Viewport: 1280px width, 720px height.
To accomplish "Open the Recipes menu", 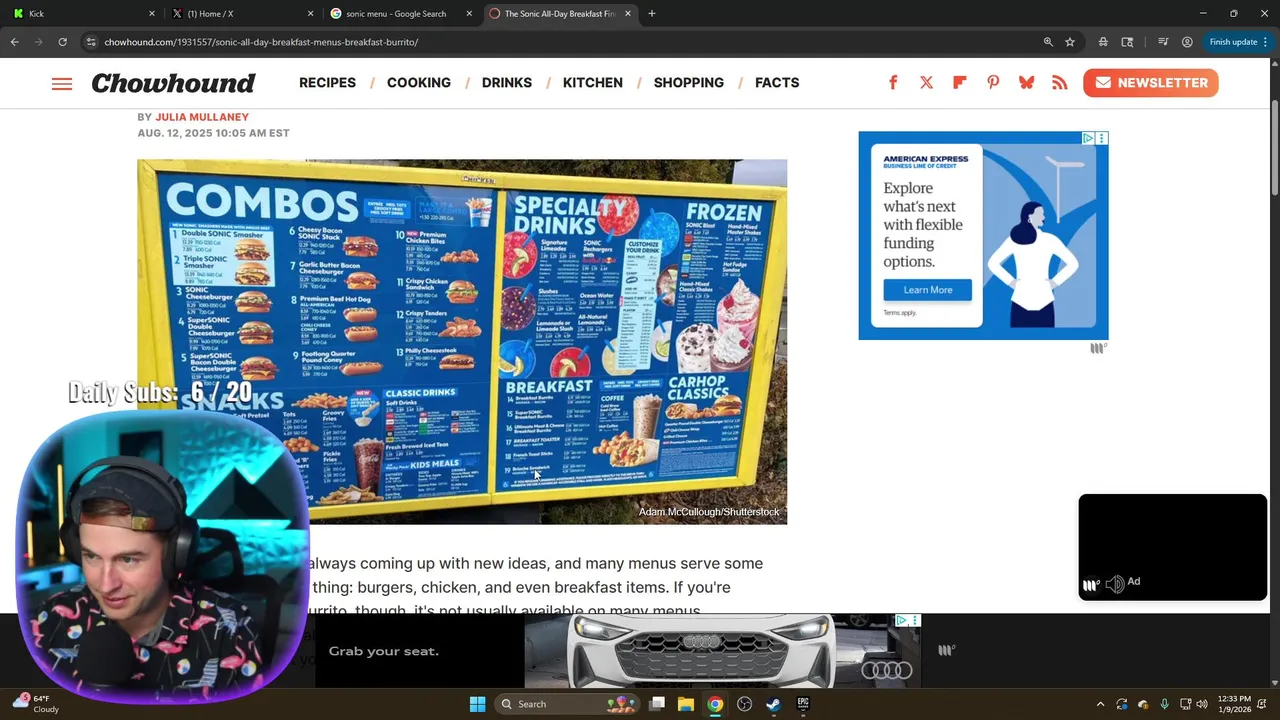I will point(327,83).
